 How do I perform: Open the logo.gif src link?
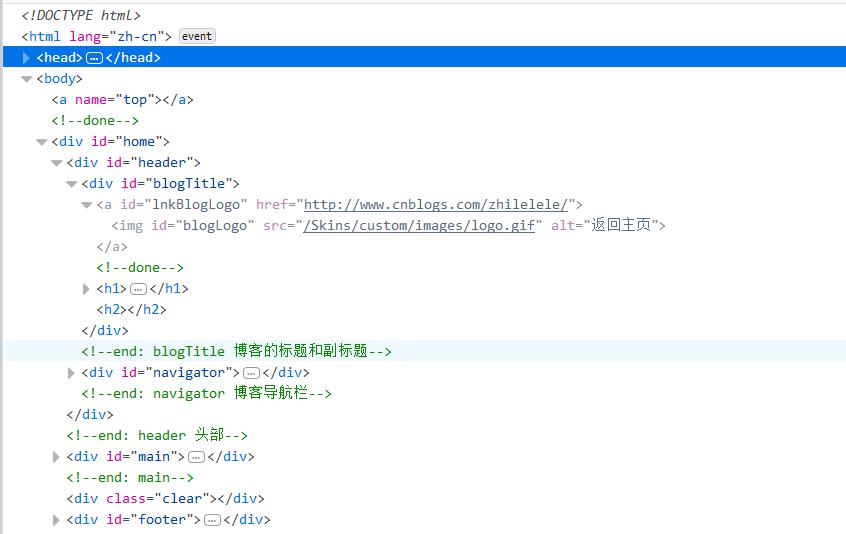[x=419, y=225]
